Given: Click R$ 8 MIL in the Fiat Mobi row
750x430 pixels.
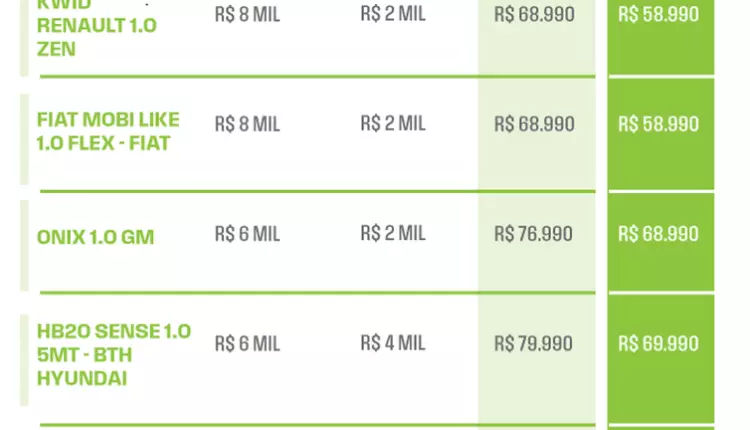Looking at the screenshot, I should [247, 124].
